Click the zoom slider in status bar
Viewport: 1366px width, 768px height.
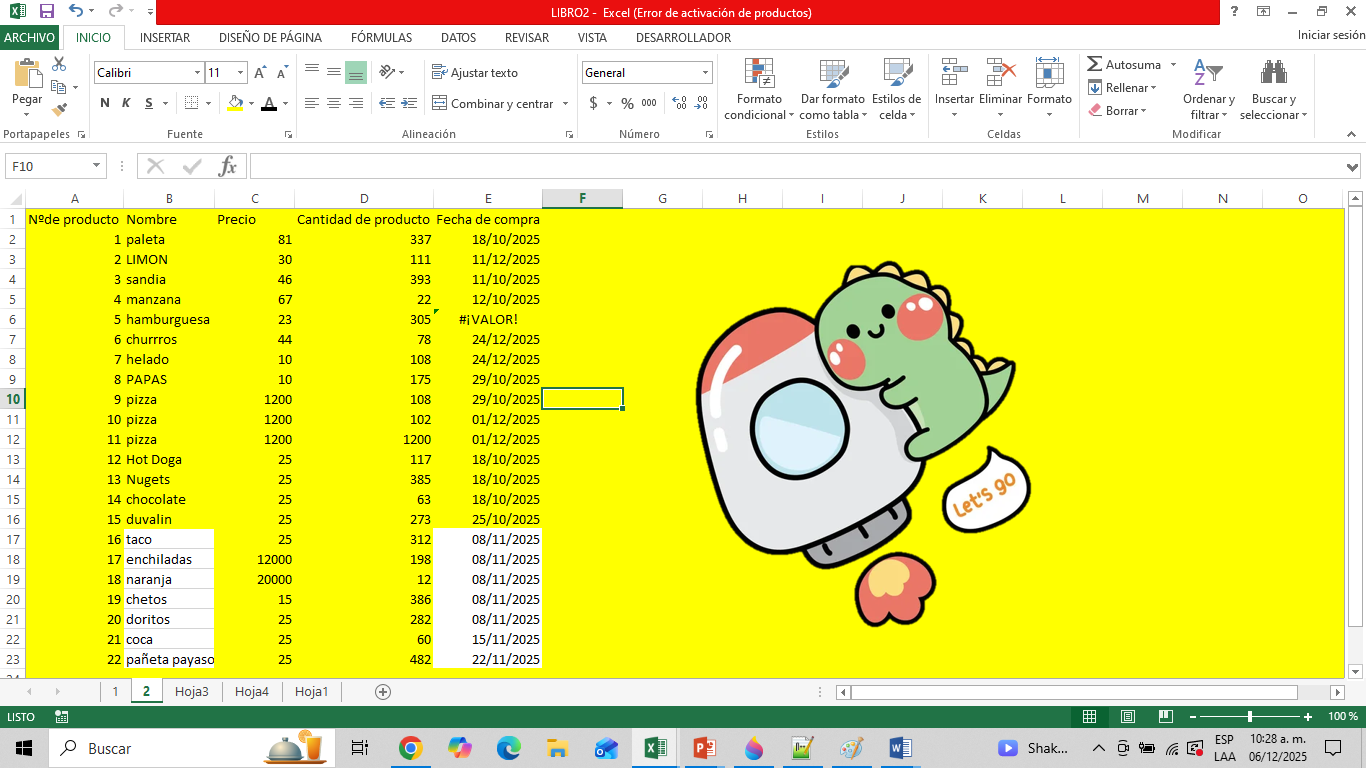(1250, 717)
